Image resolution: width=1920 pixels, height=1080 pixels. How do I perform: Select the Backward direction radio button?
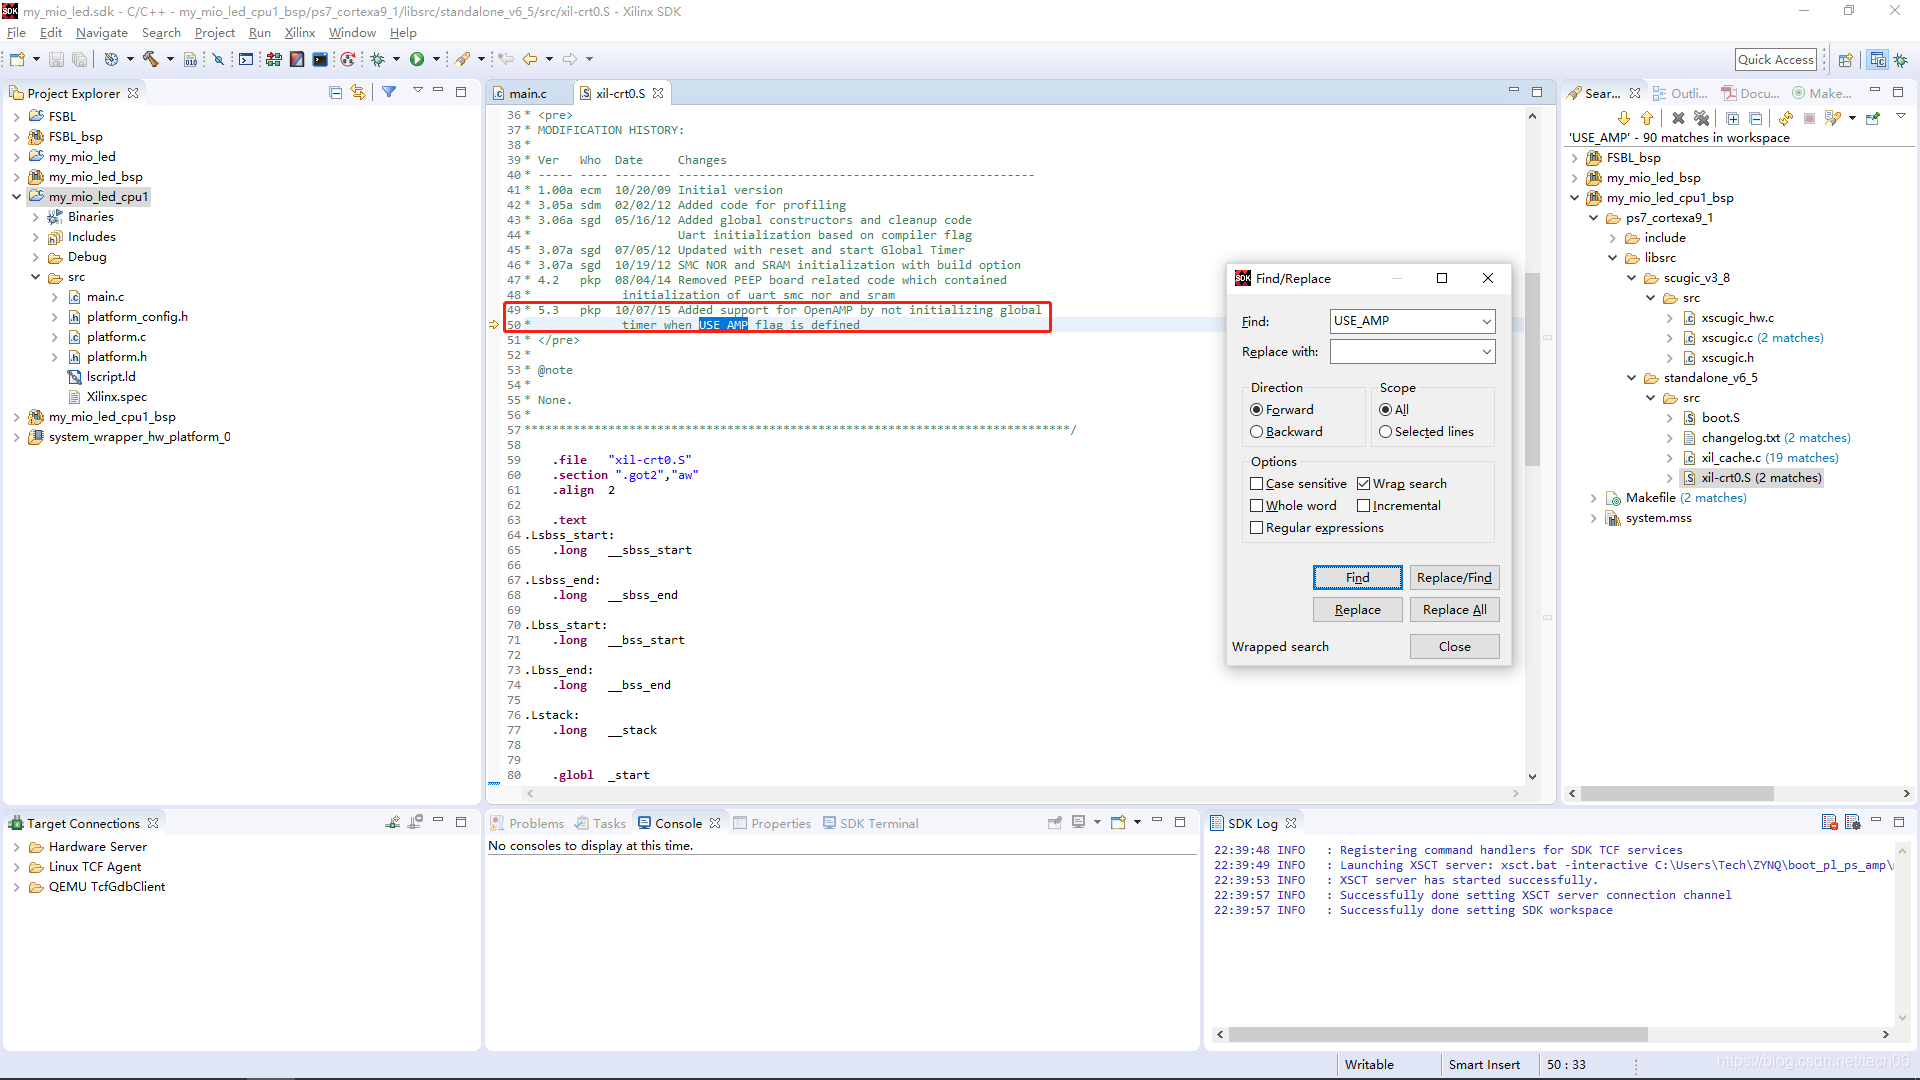pos(1257,432)
